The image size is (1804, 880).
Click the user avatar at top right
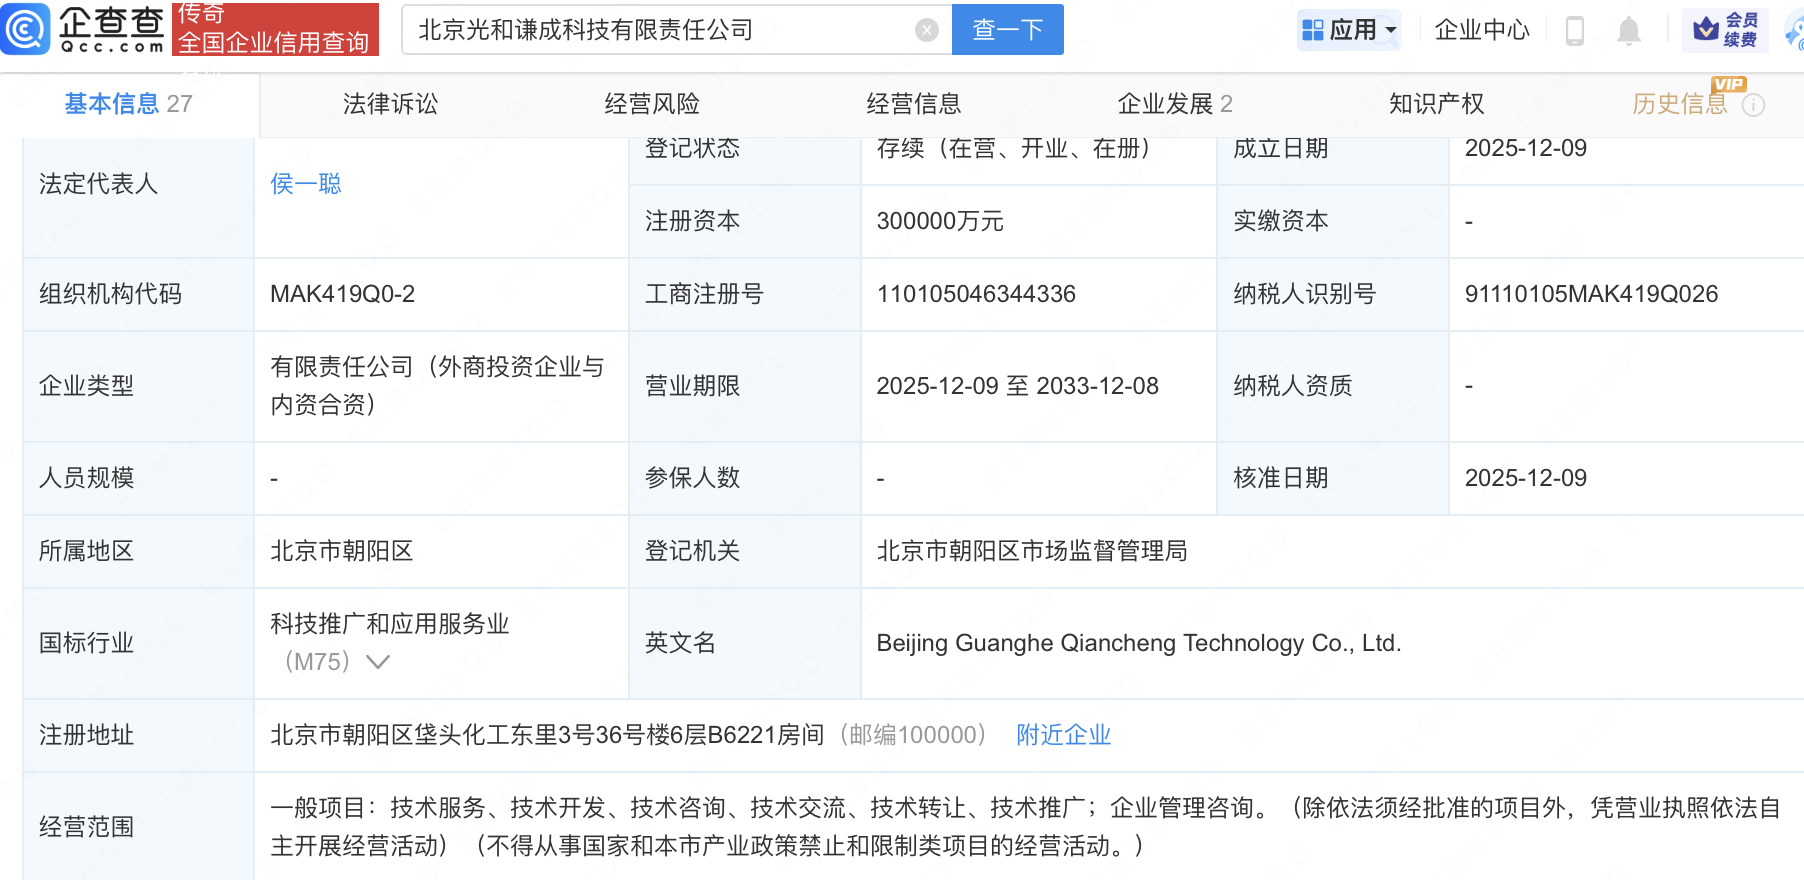(x=1794, y=31)
